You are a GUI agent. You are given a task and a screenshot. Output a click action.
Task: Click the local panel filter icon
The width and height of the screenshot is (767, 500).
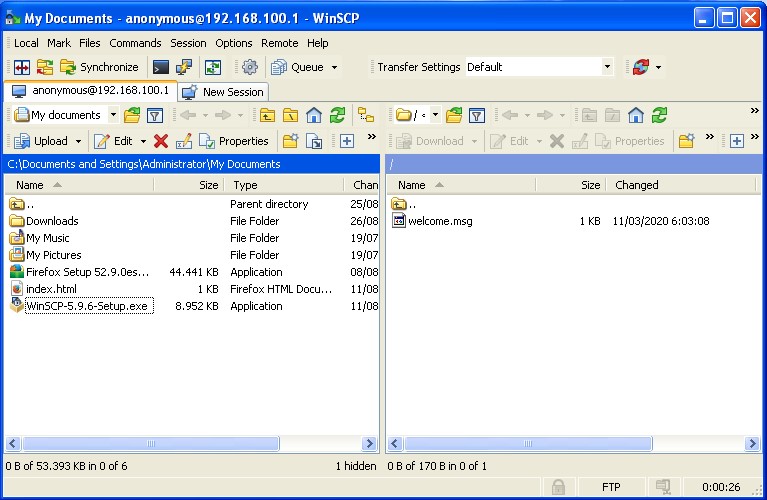tap(155, 115)
